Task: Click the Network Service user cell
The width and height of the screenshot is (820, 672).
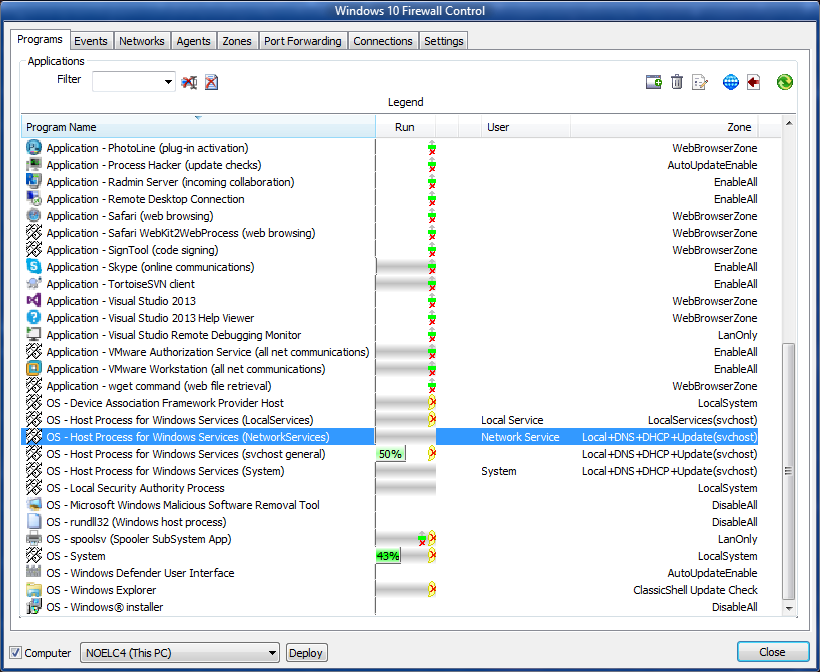Action: (x=520, y=437)
